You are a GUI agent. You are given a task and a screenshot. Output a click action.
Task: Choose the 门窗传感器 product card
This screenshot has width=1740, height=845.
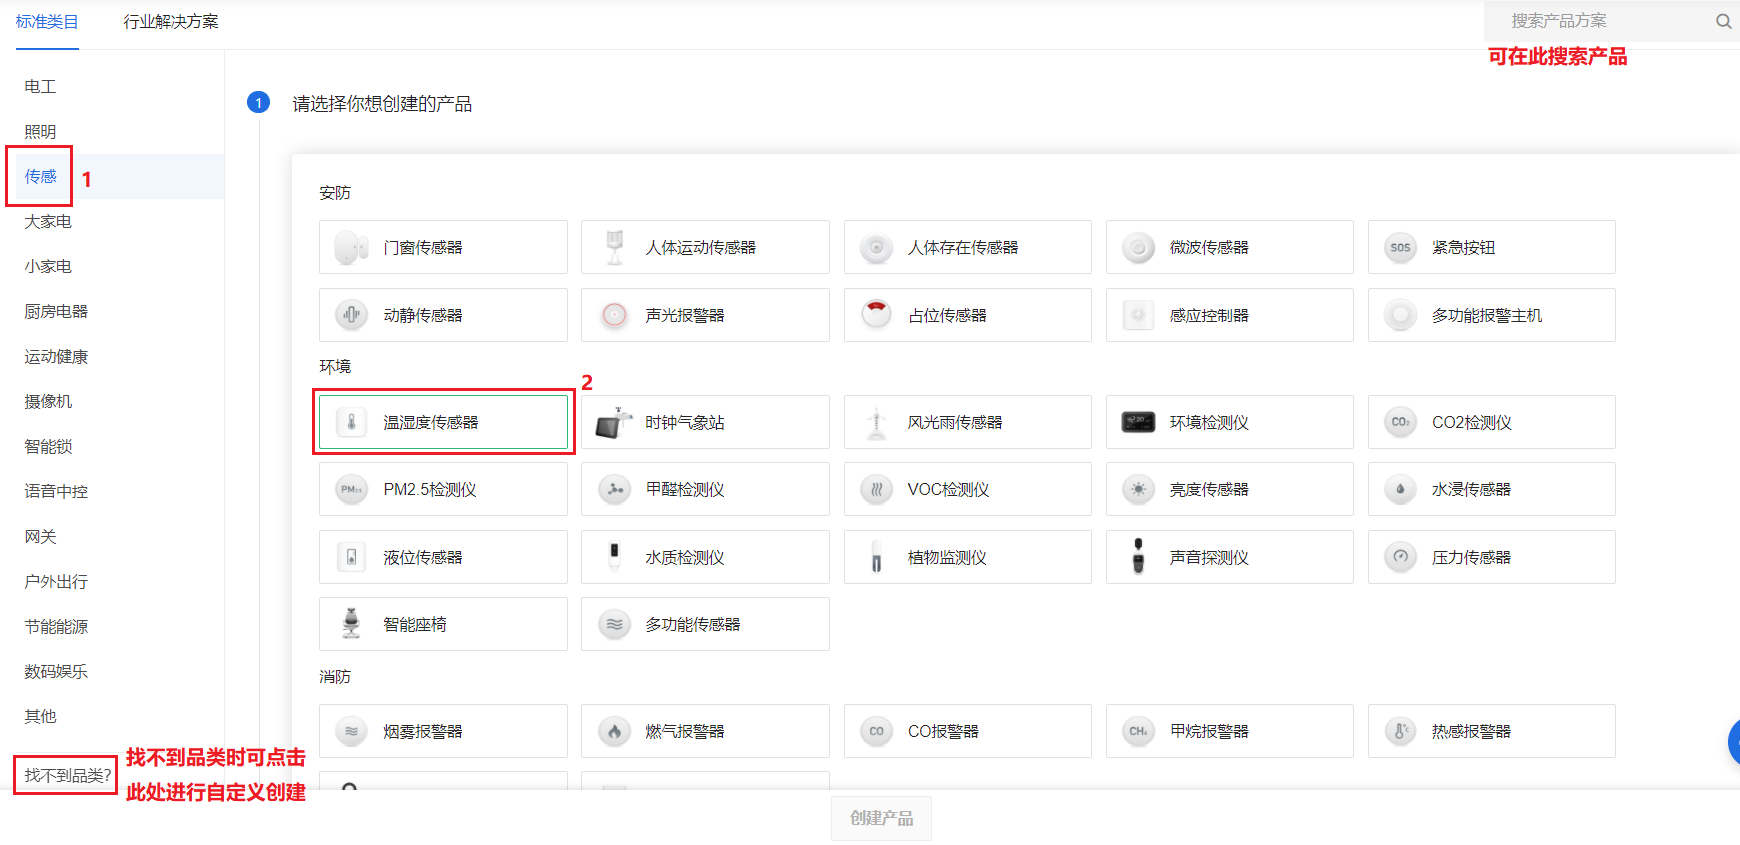443,247
